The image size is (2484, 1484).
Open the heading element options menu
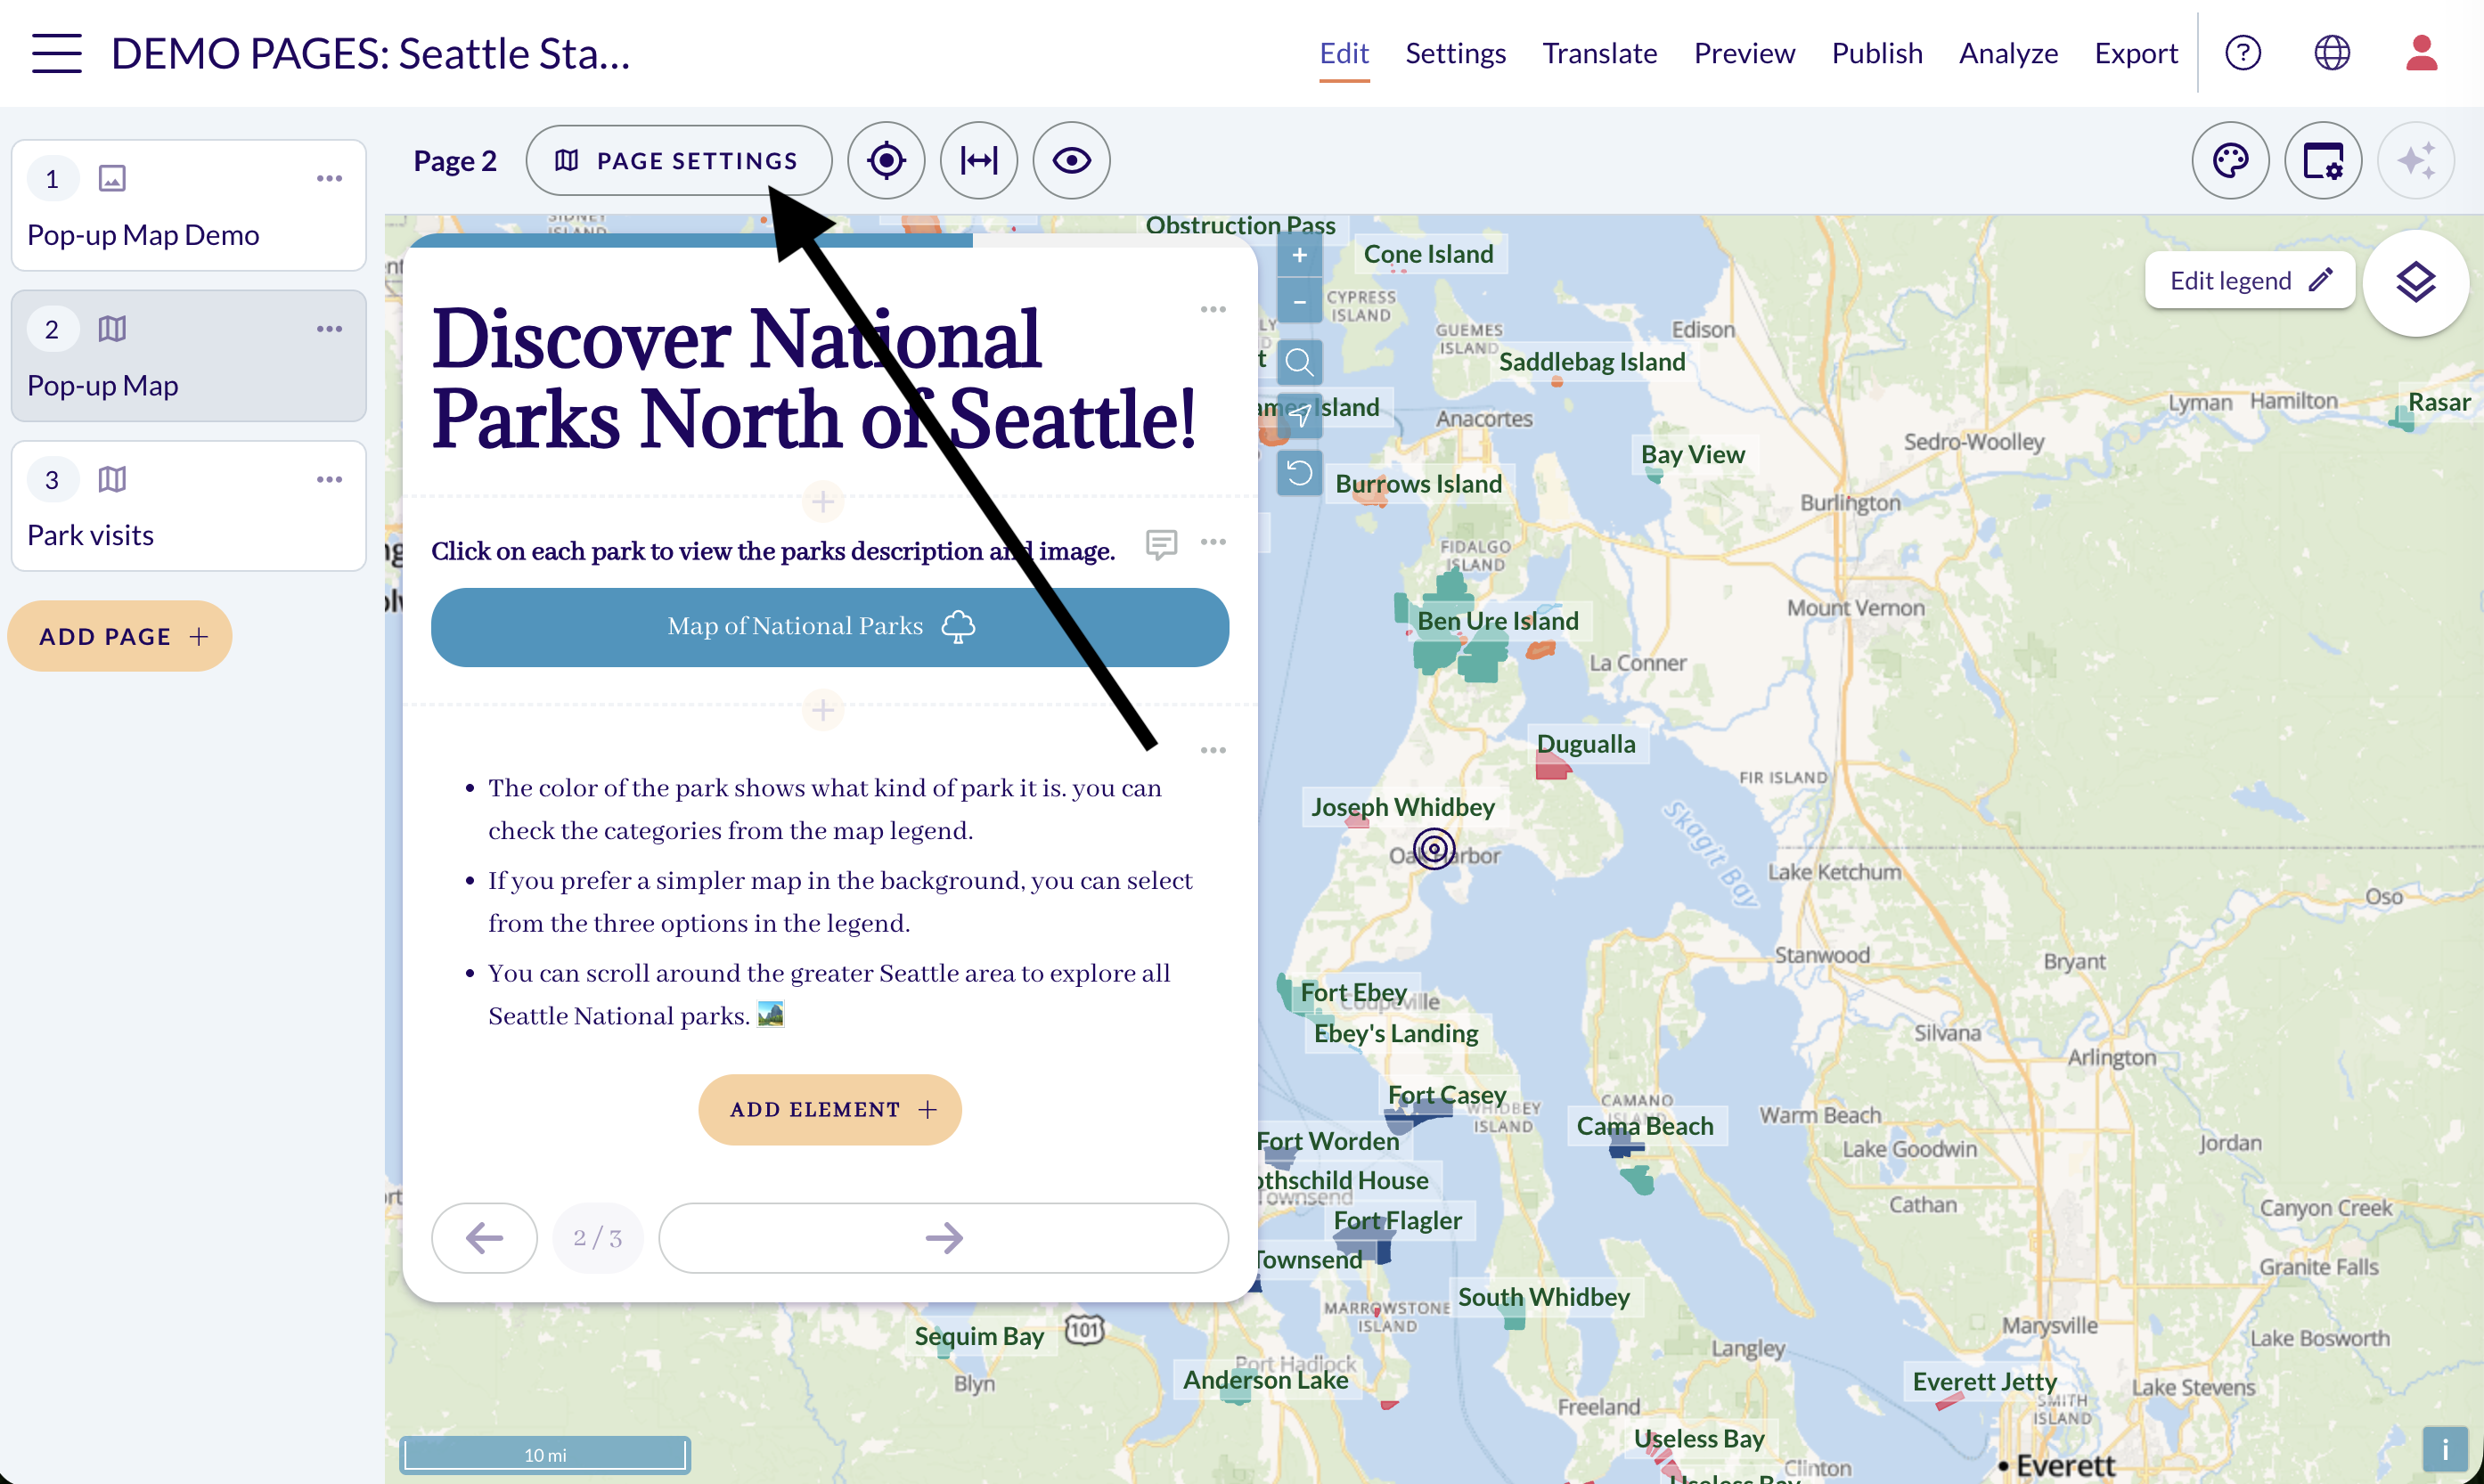pyautogui.click(x=1213, y=310)
